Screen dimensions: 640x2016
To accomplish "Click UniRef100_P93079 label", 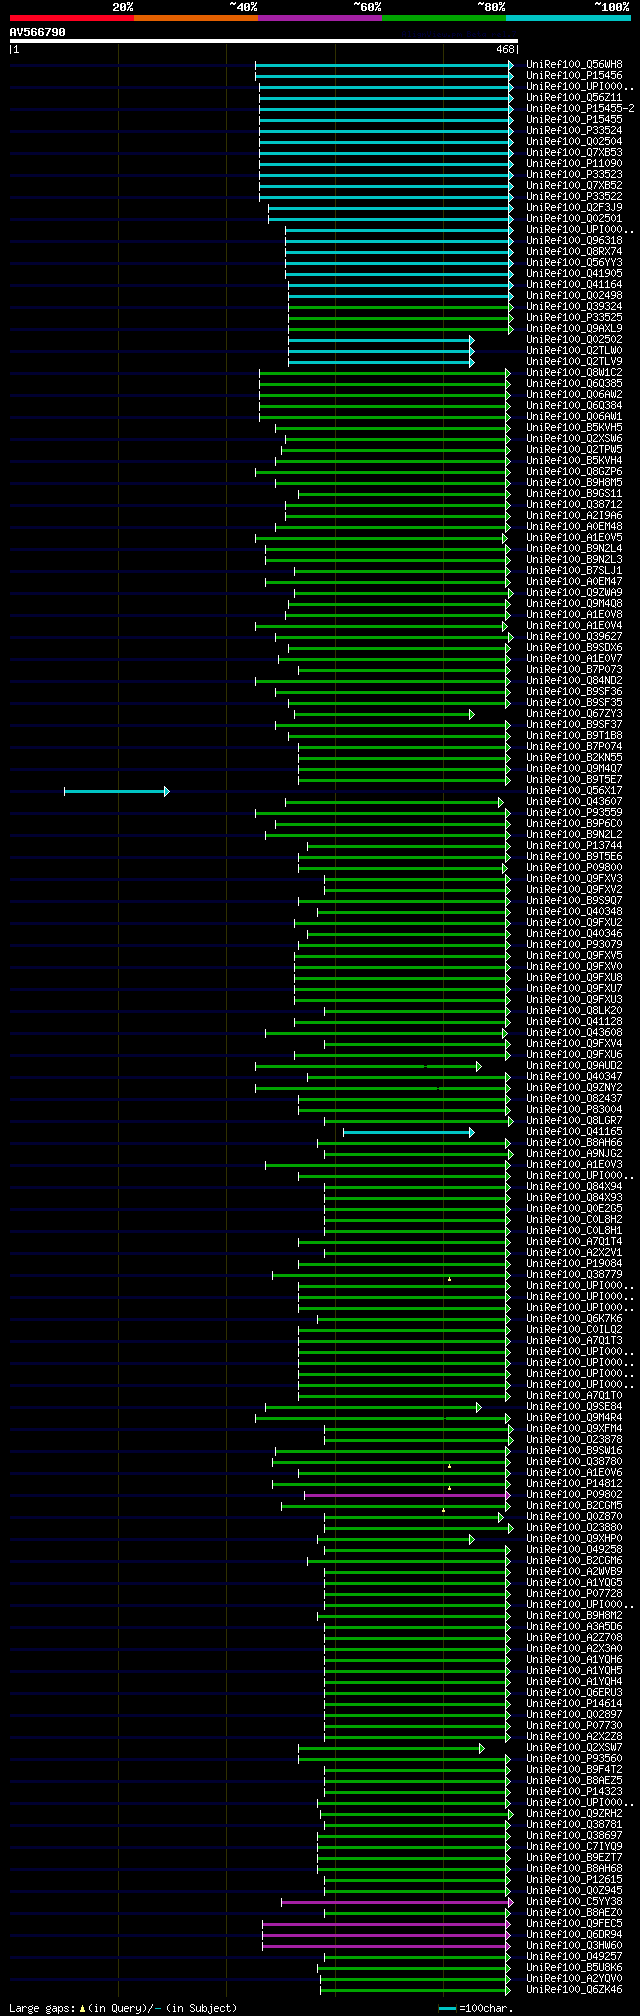I will (x=574, y=944).
